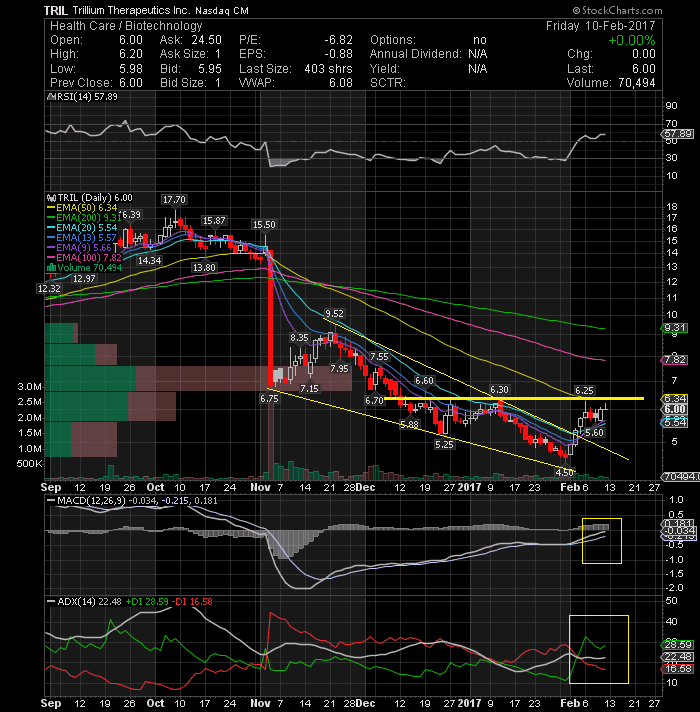Image resolution: width=700 pixels, height=712 pixels.
Task: Click the green +0.00% change percentage
Action: pyautogui.click(x=631, y=40)
